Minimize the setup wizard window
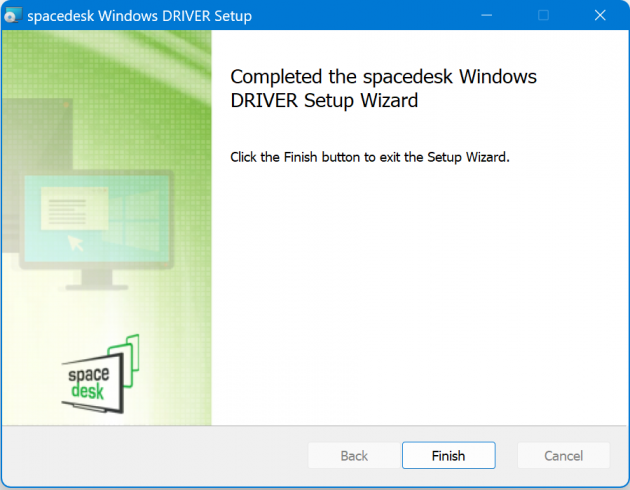Viewport: 630px width, 490px height. [x=487, y=16]
